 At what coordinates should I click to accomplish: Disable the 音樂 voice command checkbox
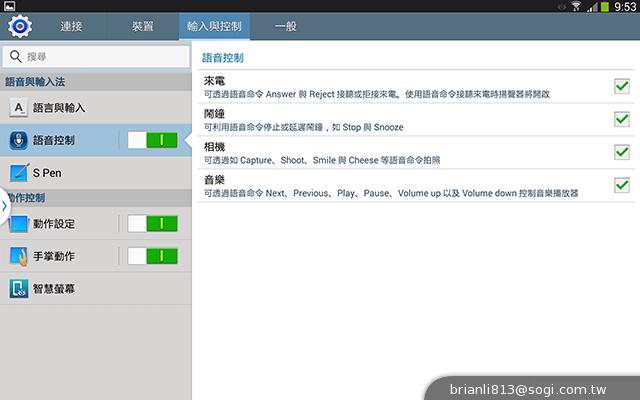(x=621, y=185)
